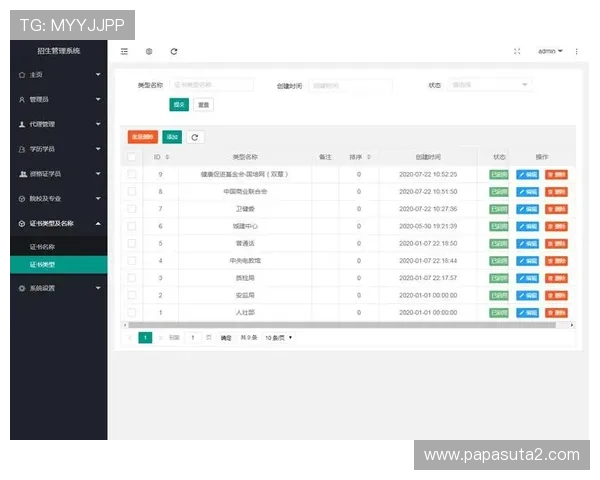Viewport: 600px width, 480px height.
Task: Click the refresh icon in top header
Action: pyautogui.click(x=174, y=51)
